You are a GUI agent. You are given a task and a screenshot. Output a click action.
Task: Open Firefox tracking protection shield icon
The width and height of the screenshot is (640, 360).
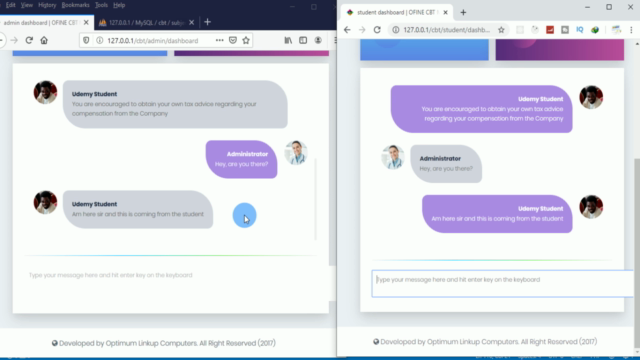[x=86, y=40]
